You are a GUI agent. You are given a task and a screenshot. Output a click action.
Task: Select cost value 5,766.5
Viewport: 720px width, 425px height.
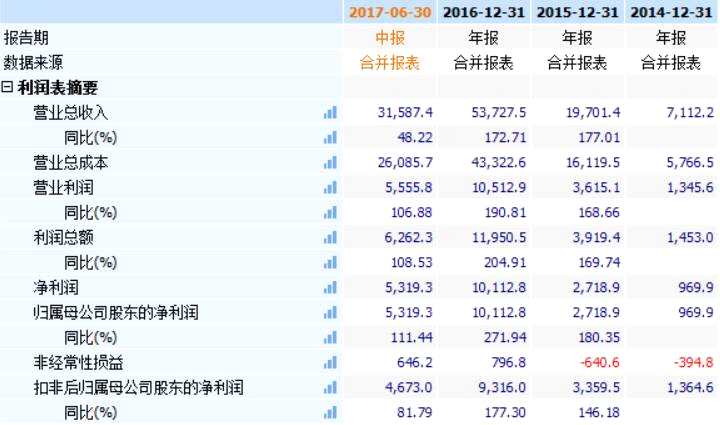point(690,162)
